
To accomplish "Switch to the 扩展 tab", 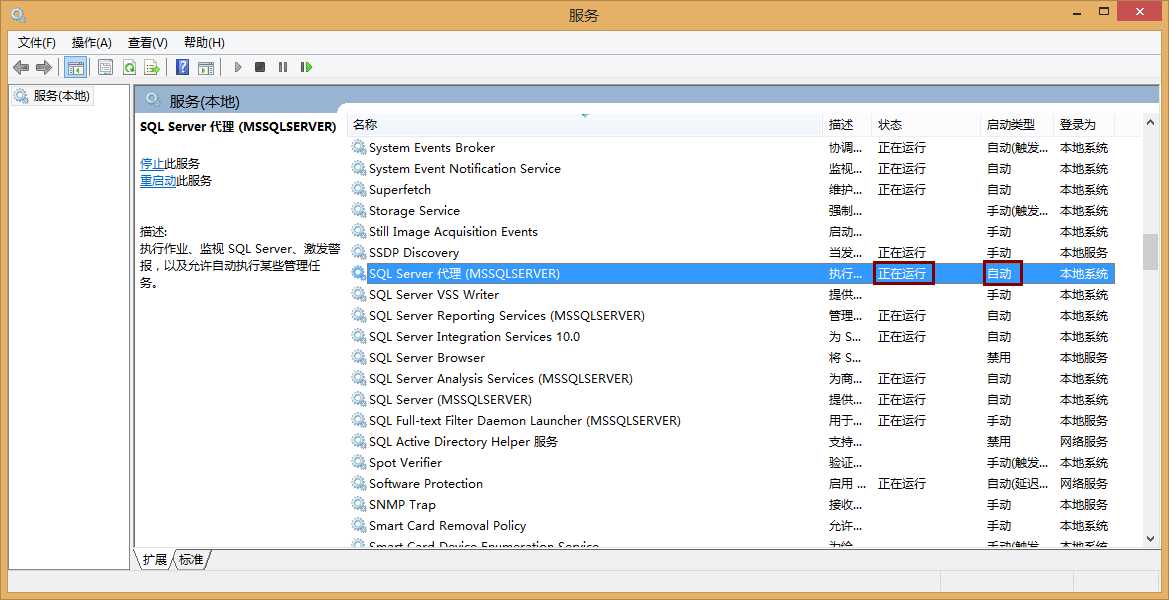I will [155, 560].
